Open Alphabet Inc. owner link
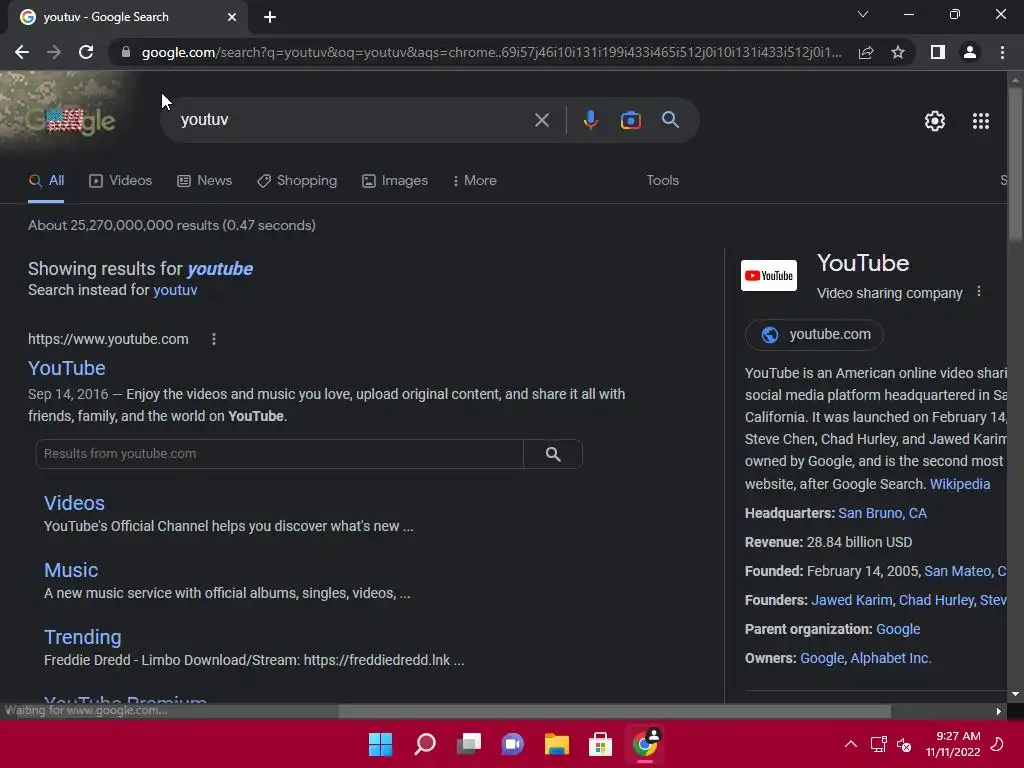1024x768 pixels. (x=890, y=658)
